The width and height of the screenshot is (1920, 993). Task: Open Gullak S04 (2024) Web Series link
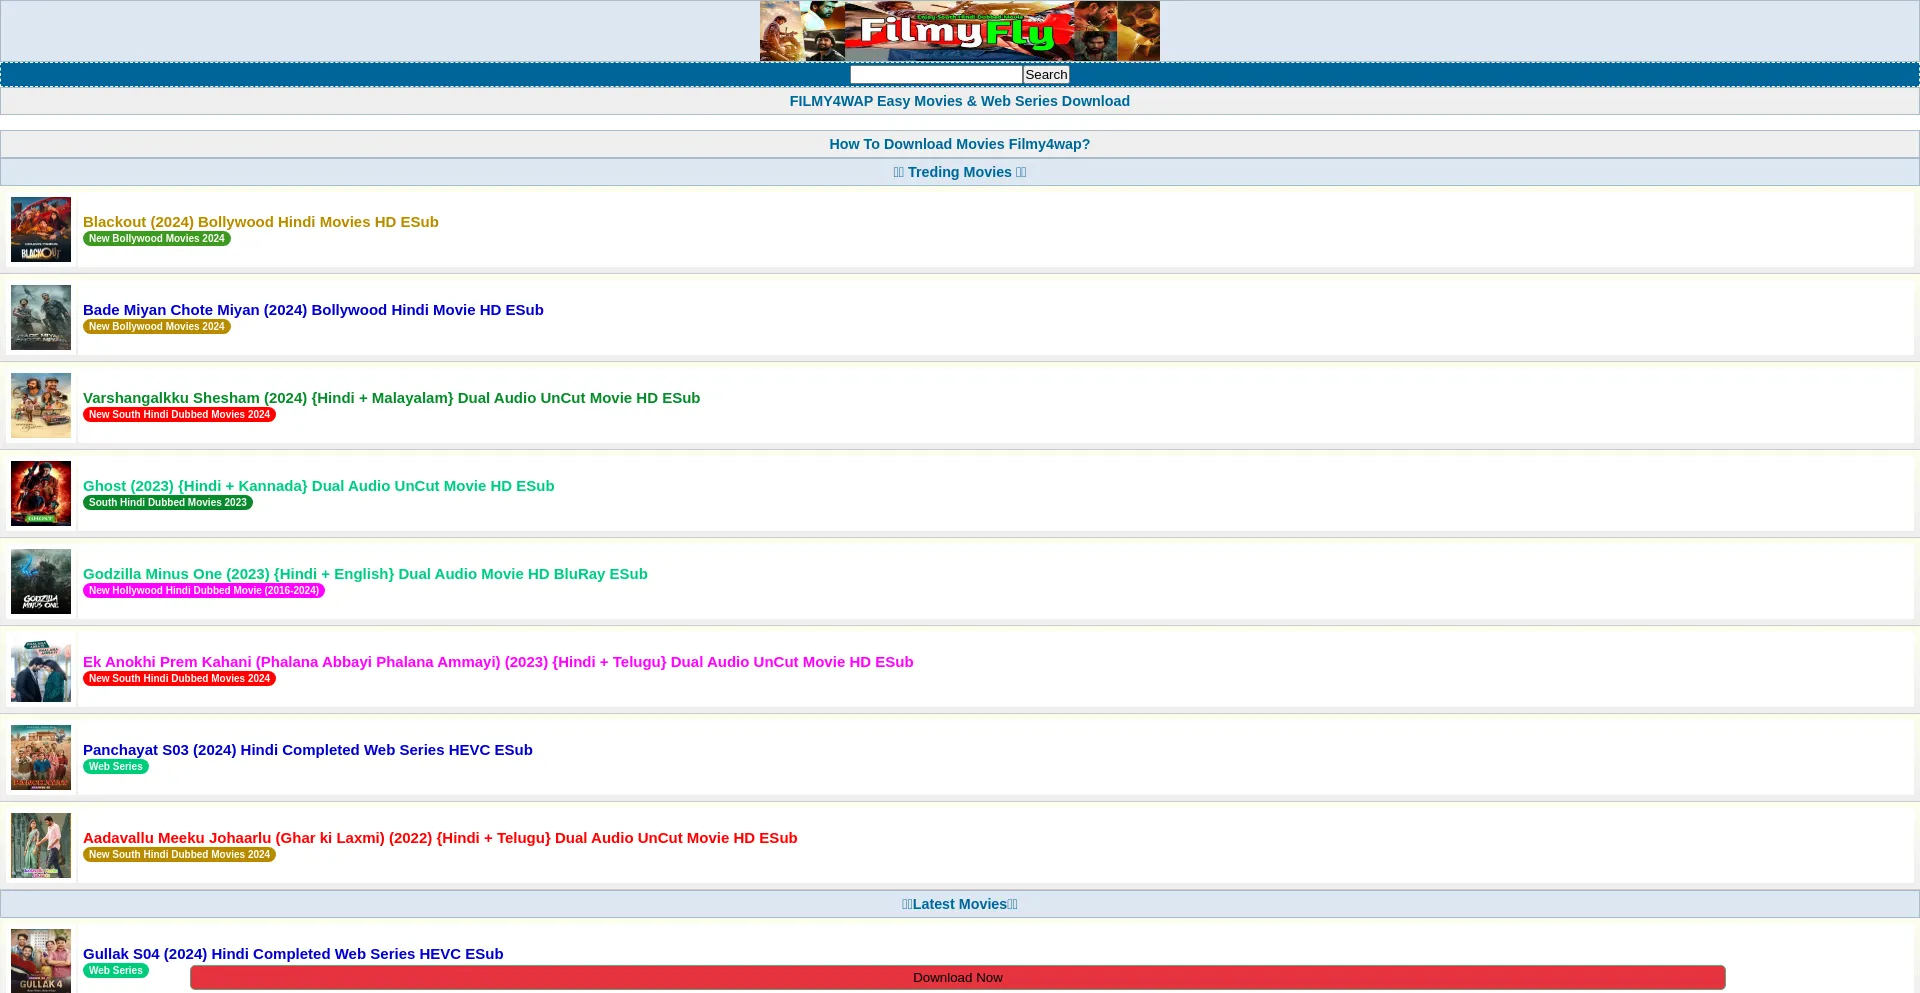coord(293,954)
